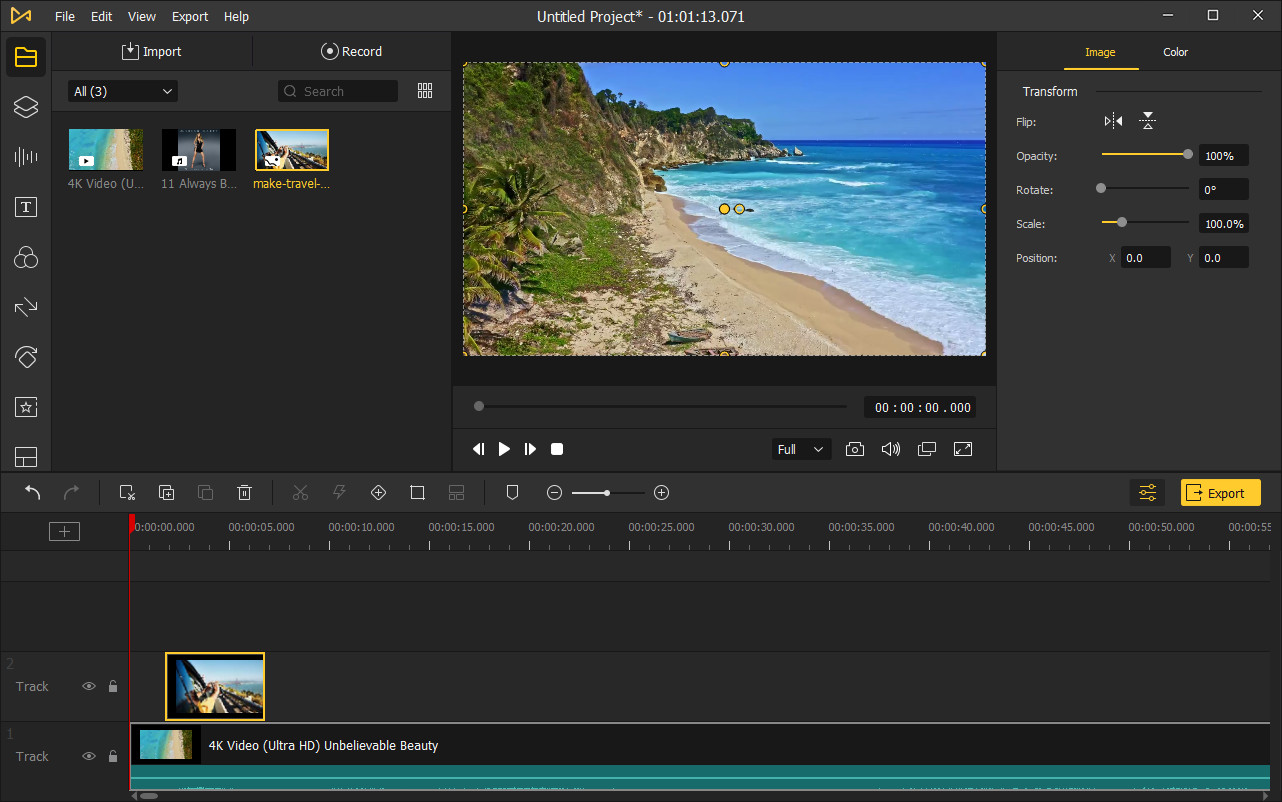Toggle visibility of Track 2
Viewport: 1282px width, 802px height.
(x=89, y=686)
